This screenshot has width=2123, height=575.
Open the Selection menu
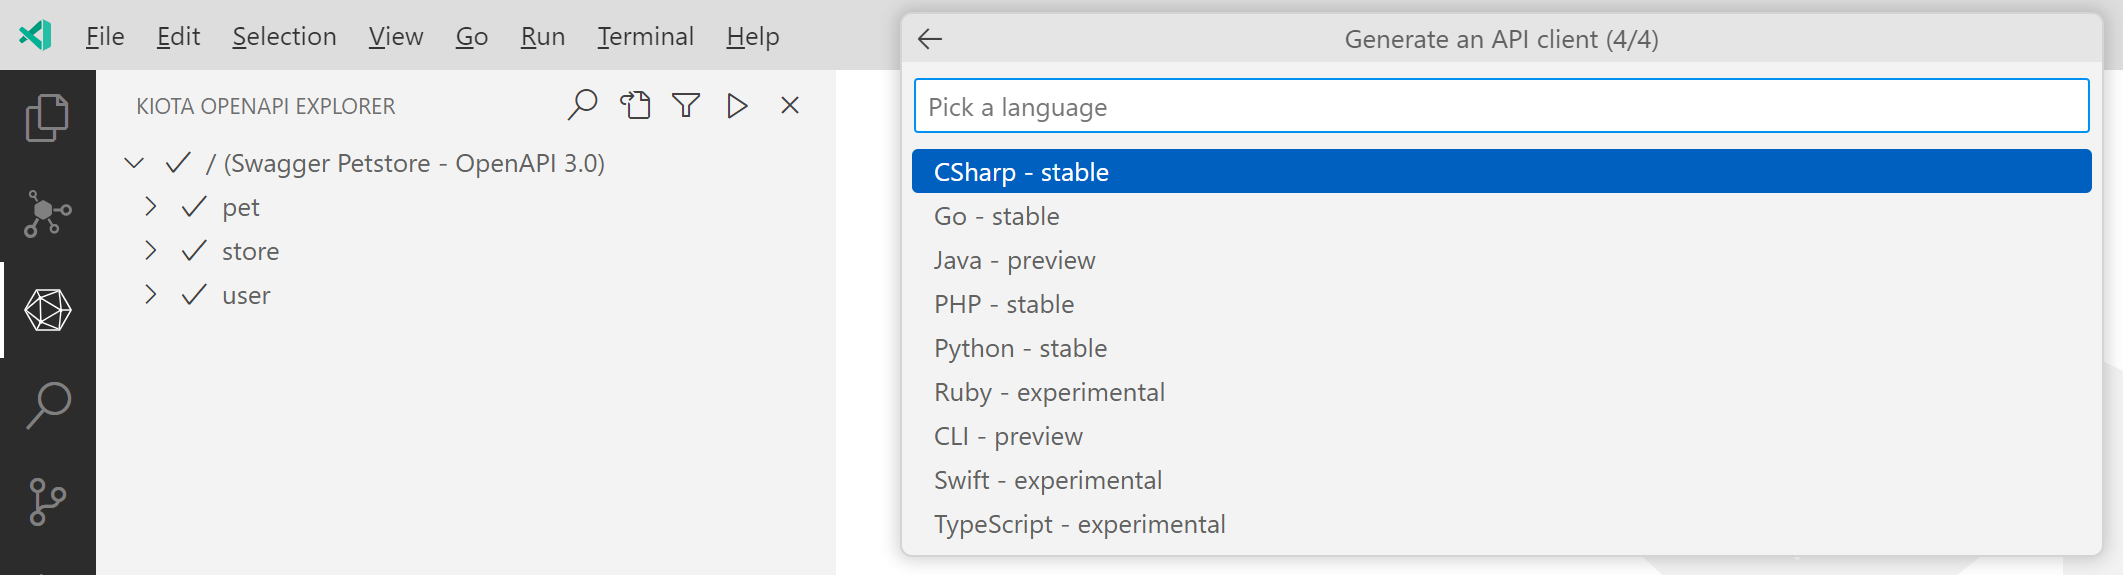pos(284,37)
